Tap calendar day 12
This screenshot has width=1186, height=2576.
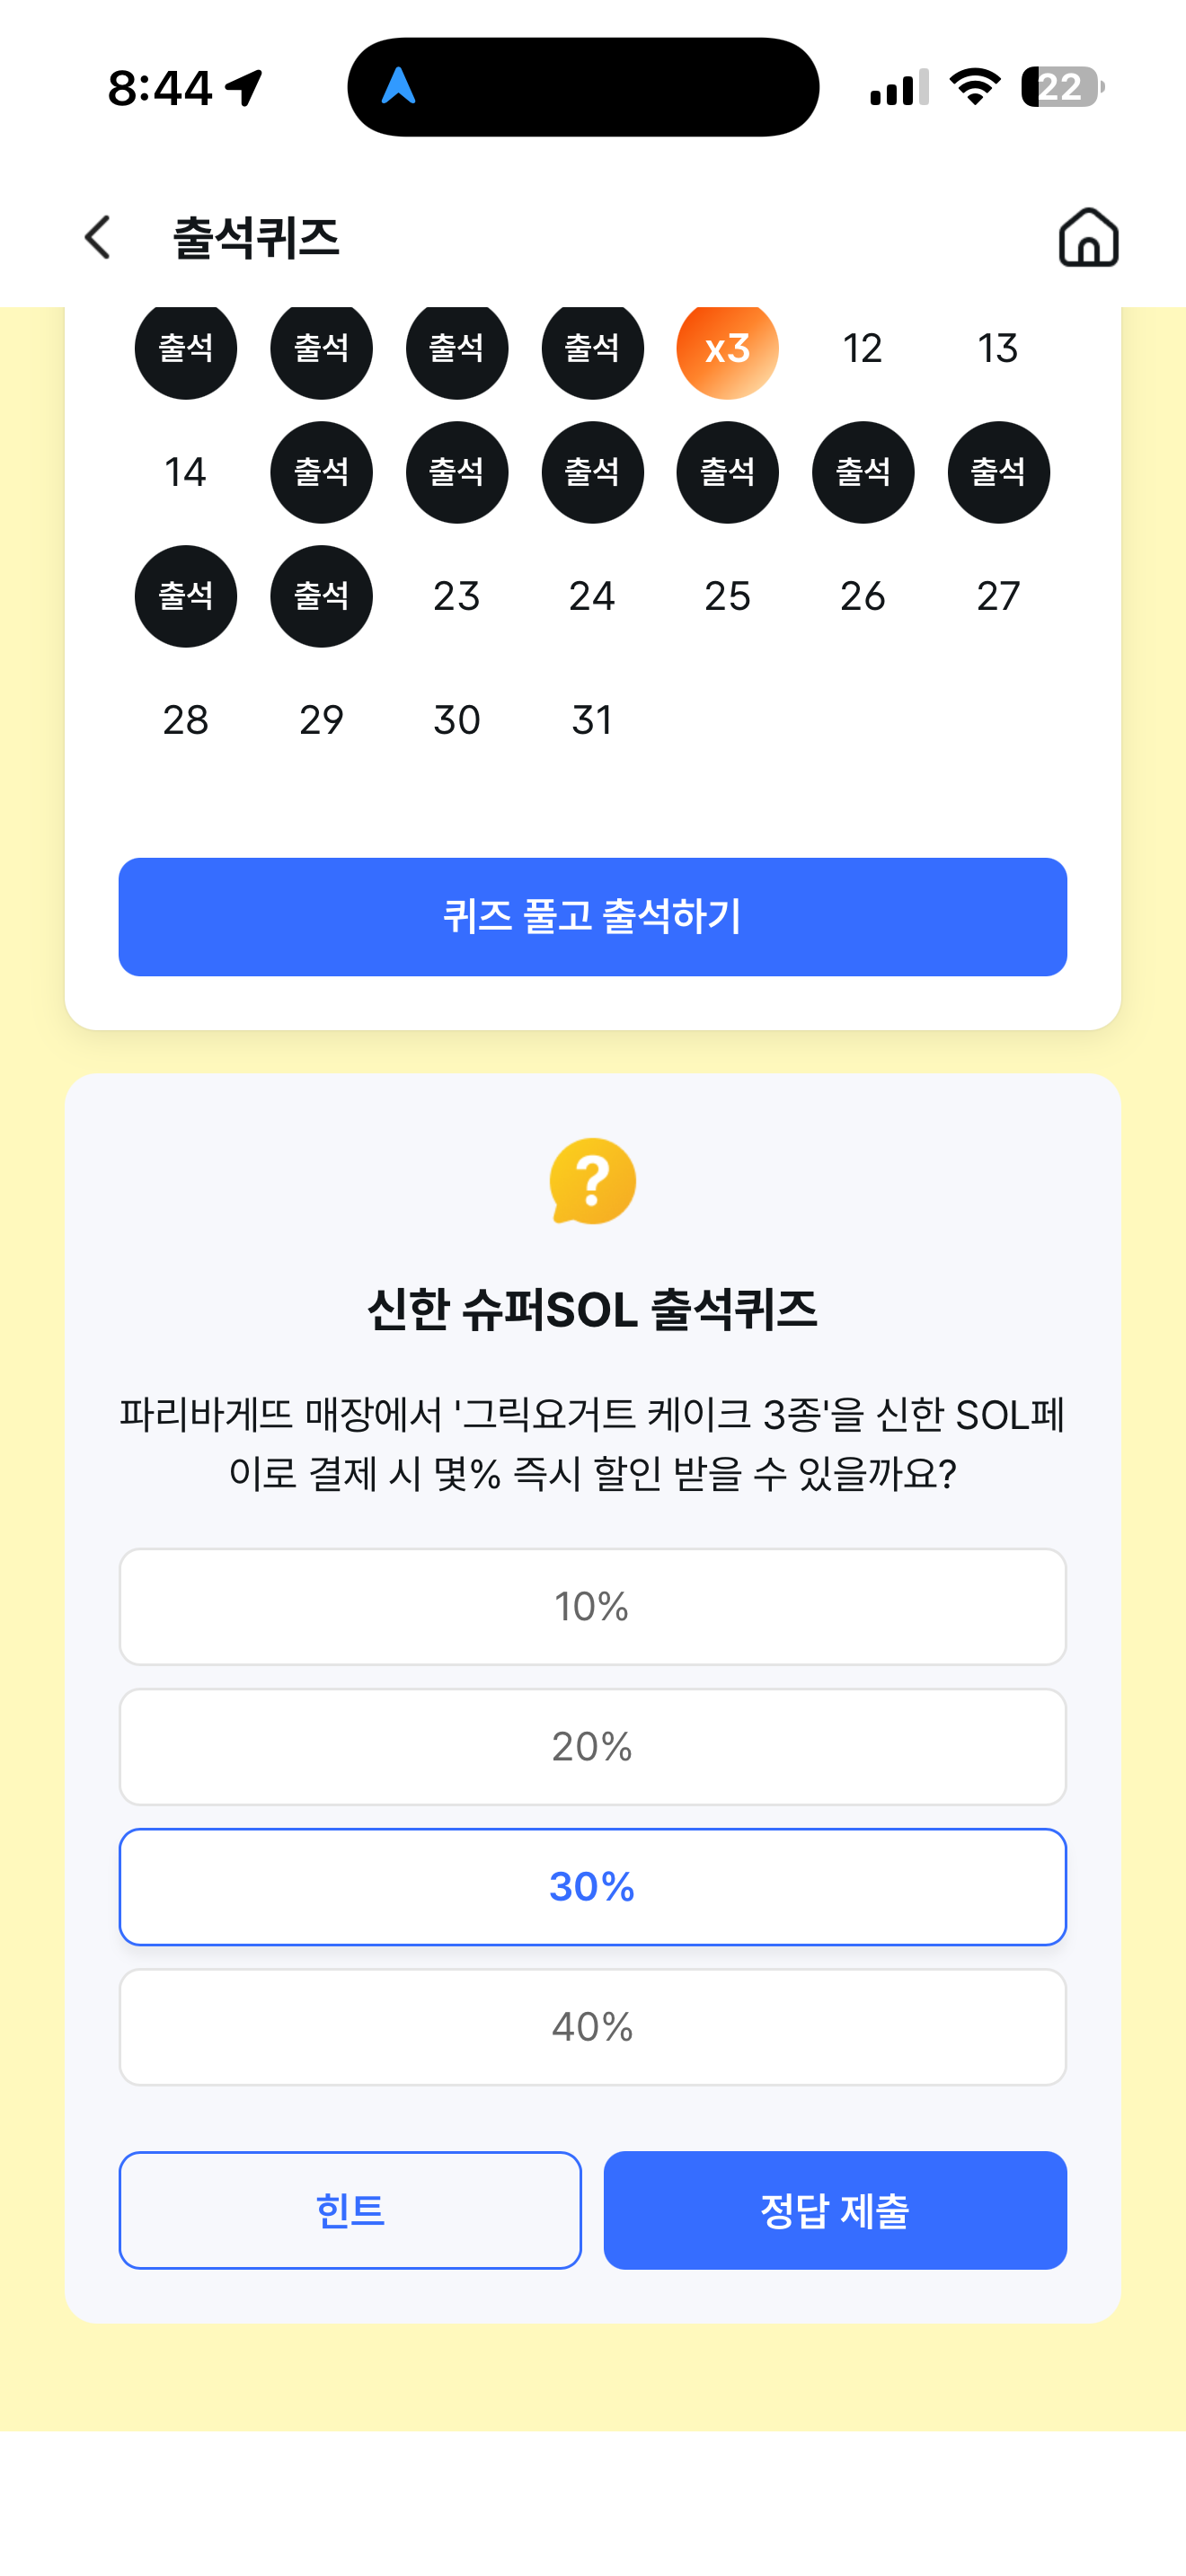[x=863, y=348]
